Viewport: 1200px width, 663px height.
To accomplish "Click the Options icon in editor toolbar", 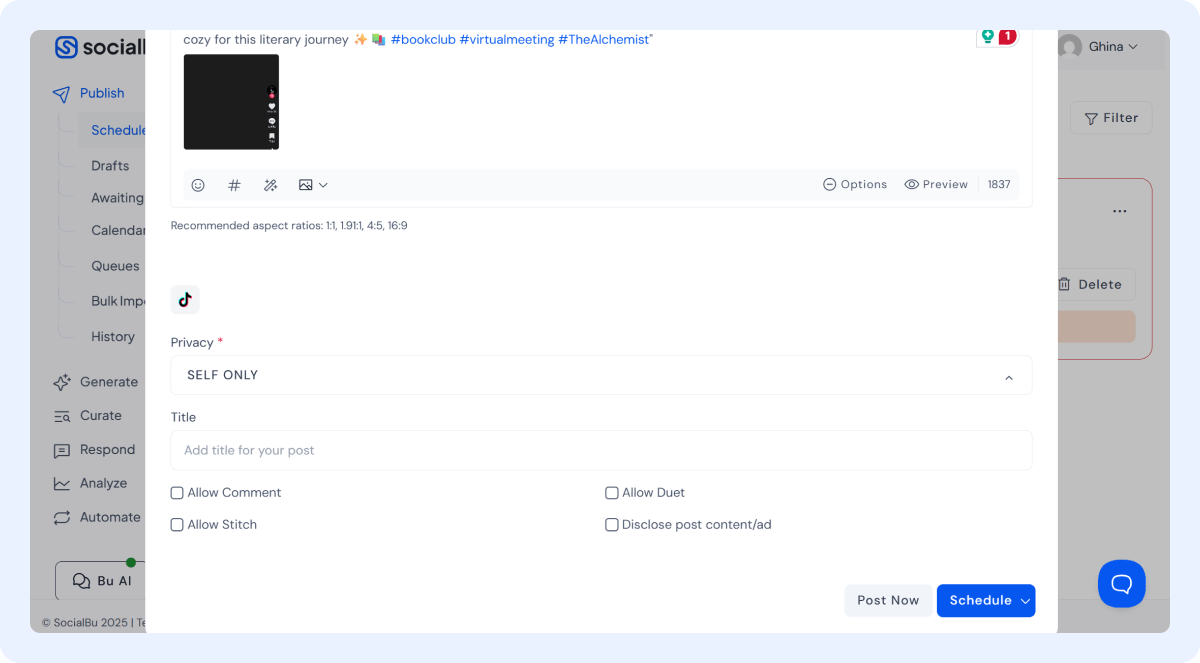I will click(x=829, y=185).
